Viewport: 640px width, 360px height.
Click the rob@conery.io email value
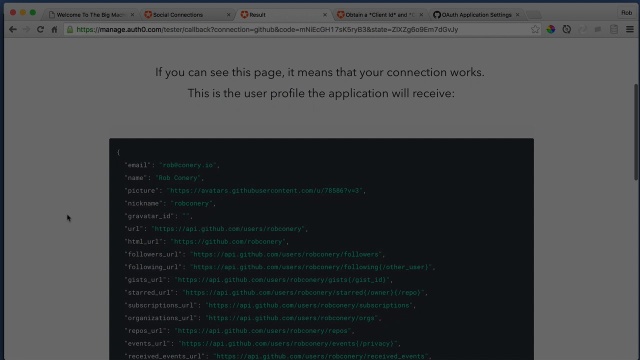pos(188,165)
